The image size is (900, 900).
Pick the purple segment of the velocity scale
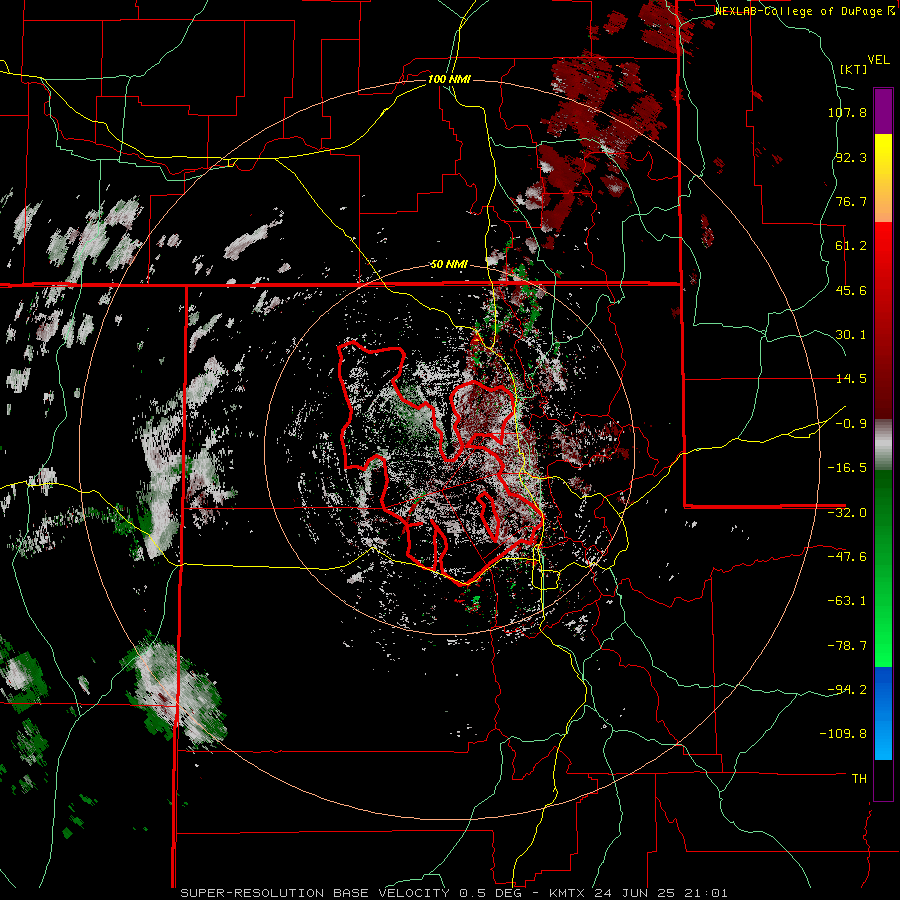click(883, 111)
